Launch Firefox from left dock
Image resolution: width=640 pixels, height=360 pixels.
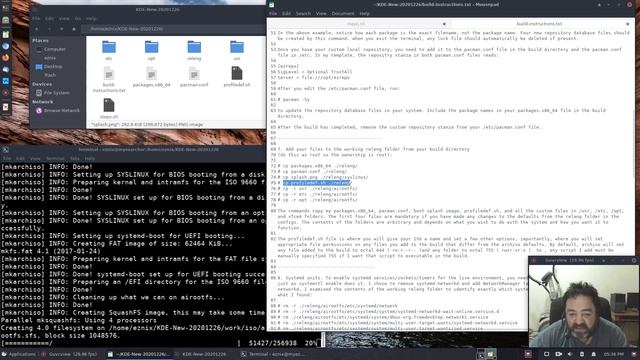coord(5,58)
